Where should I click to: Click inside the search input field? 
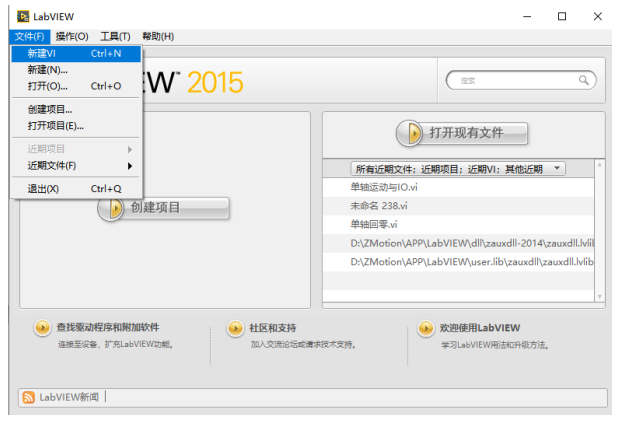tap(521, 81)
